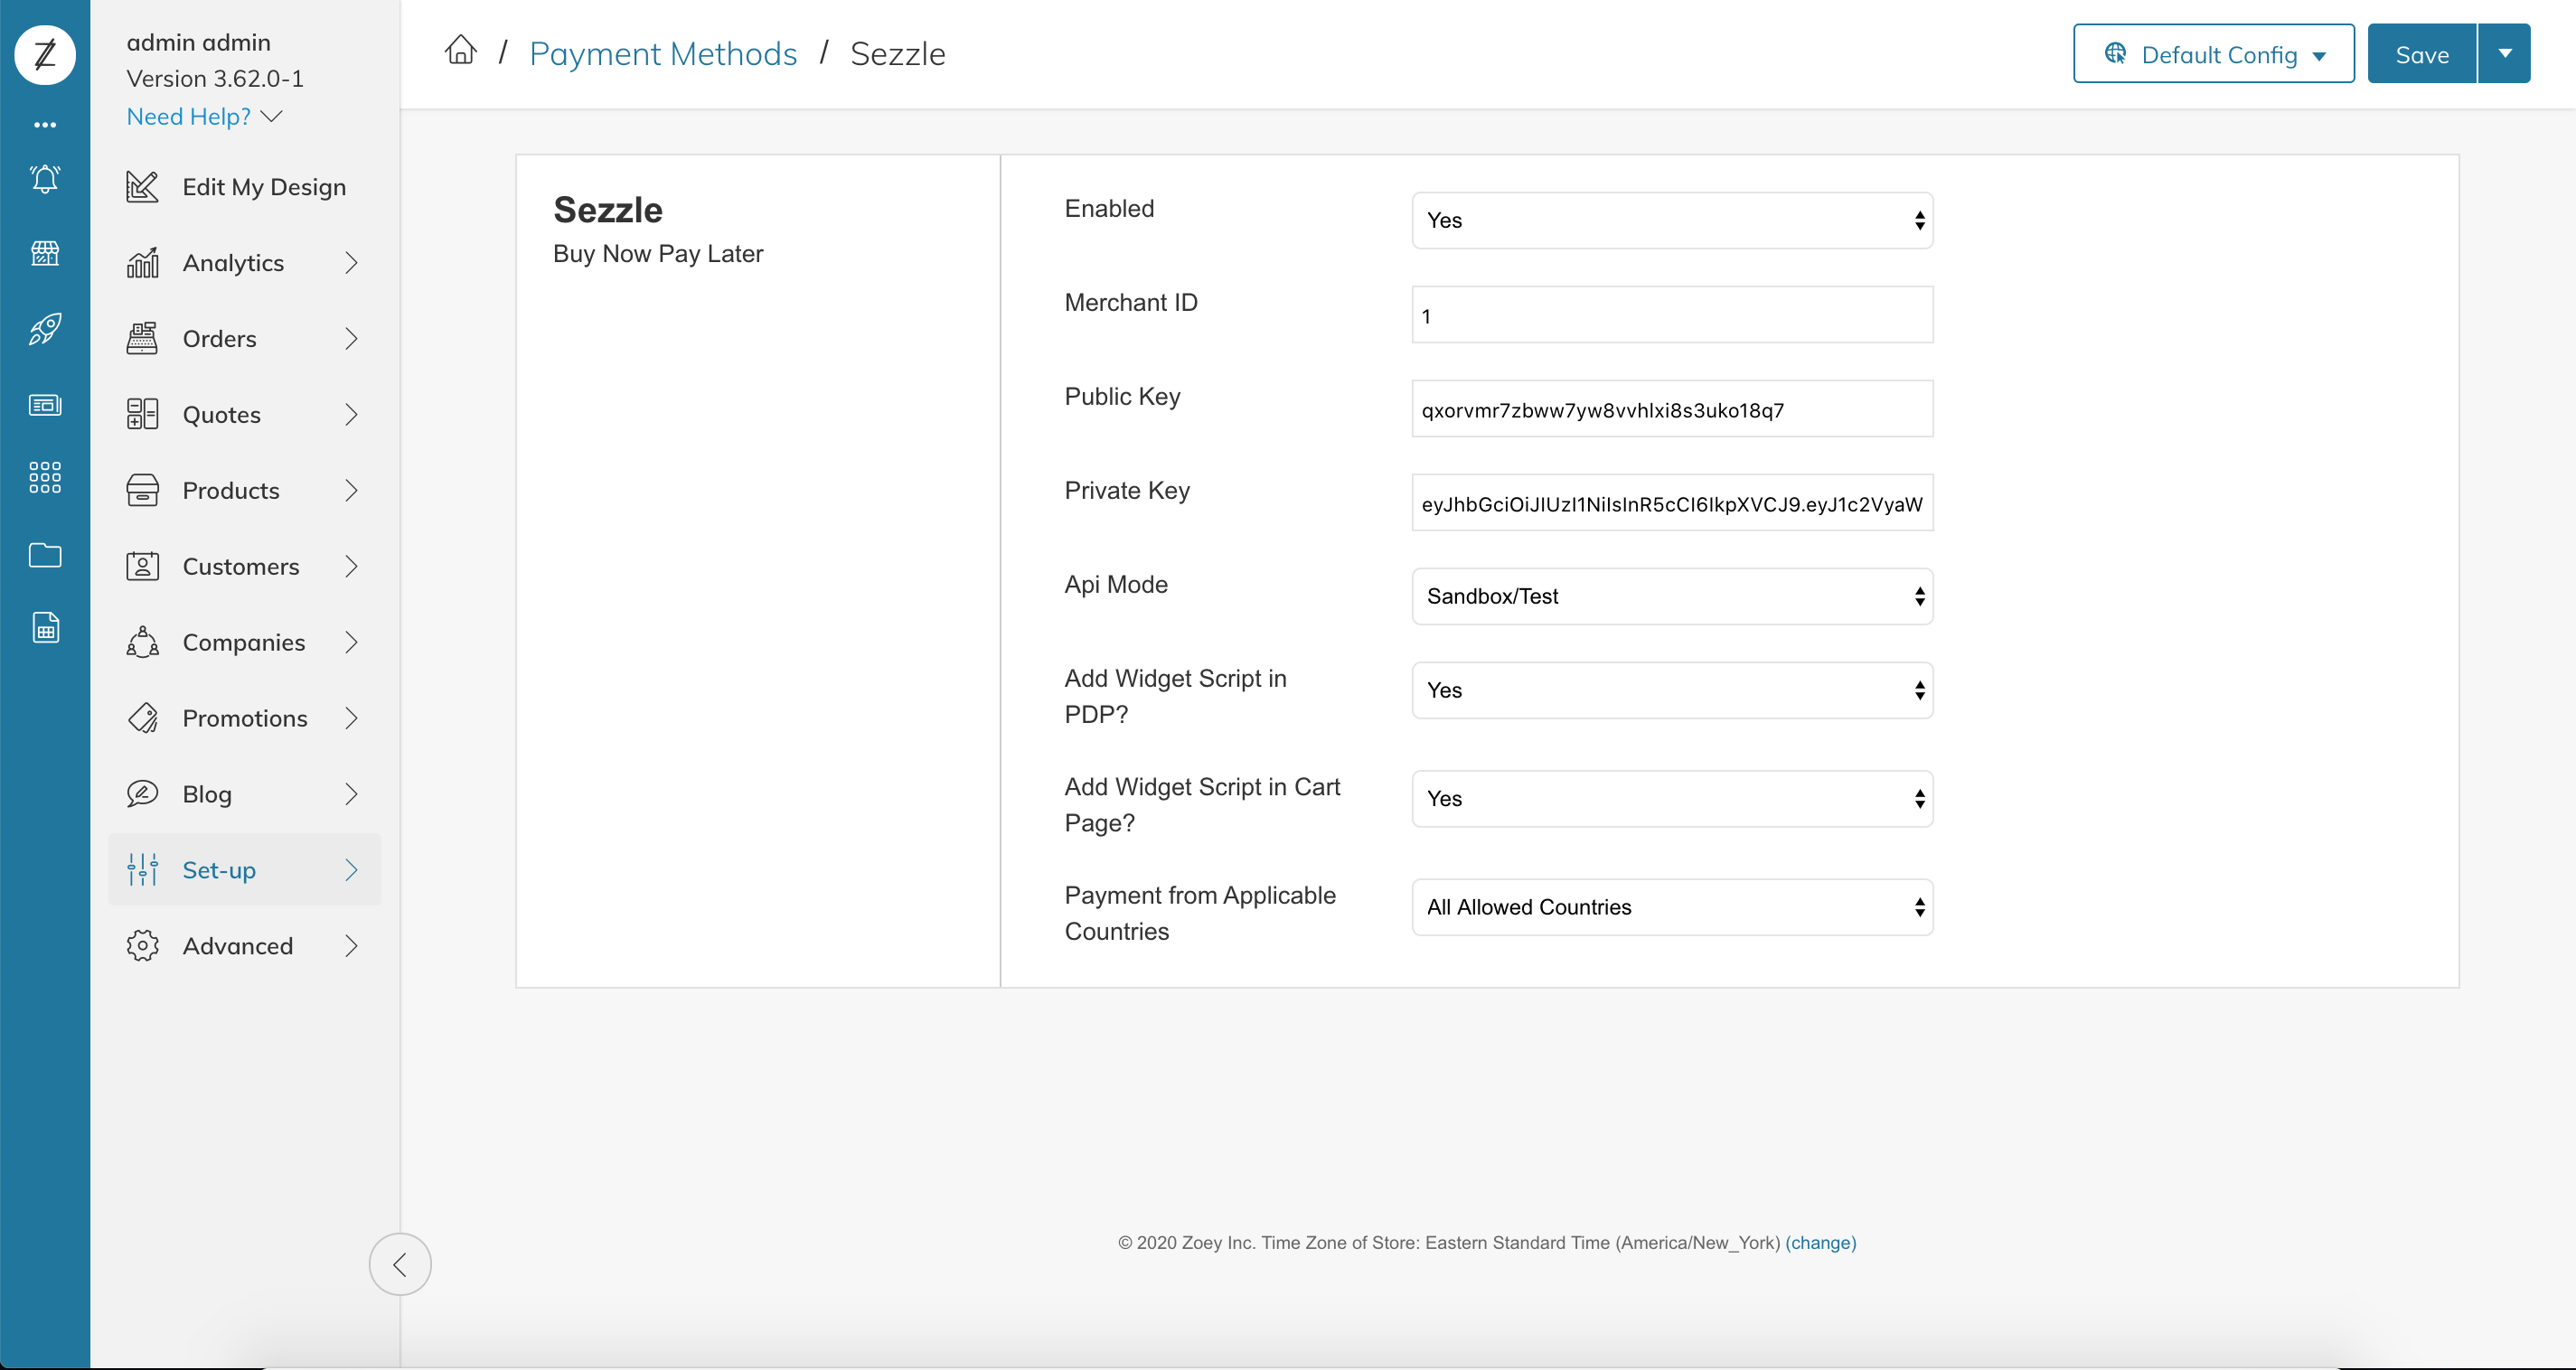Click into the Merchant ID field
2576x1370 pixels.
pyautogui.click(x=1671, y=316)
